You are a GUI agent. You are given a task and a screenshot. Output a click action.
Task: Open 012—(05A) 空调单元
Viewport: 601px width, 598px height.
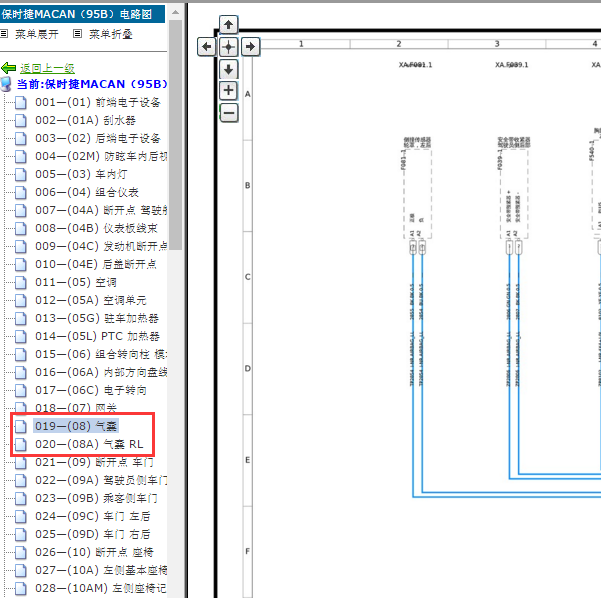pos(90,301)
